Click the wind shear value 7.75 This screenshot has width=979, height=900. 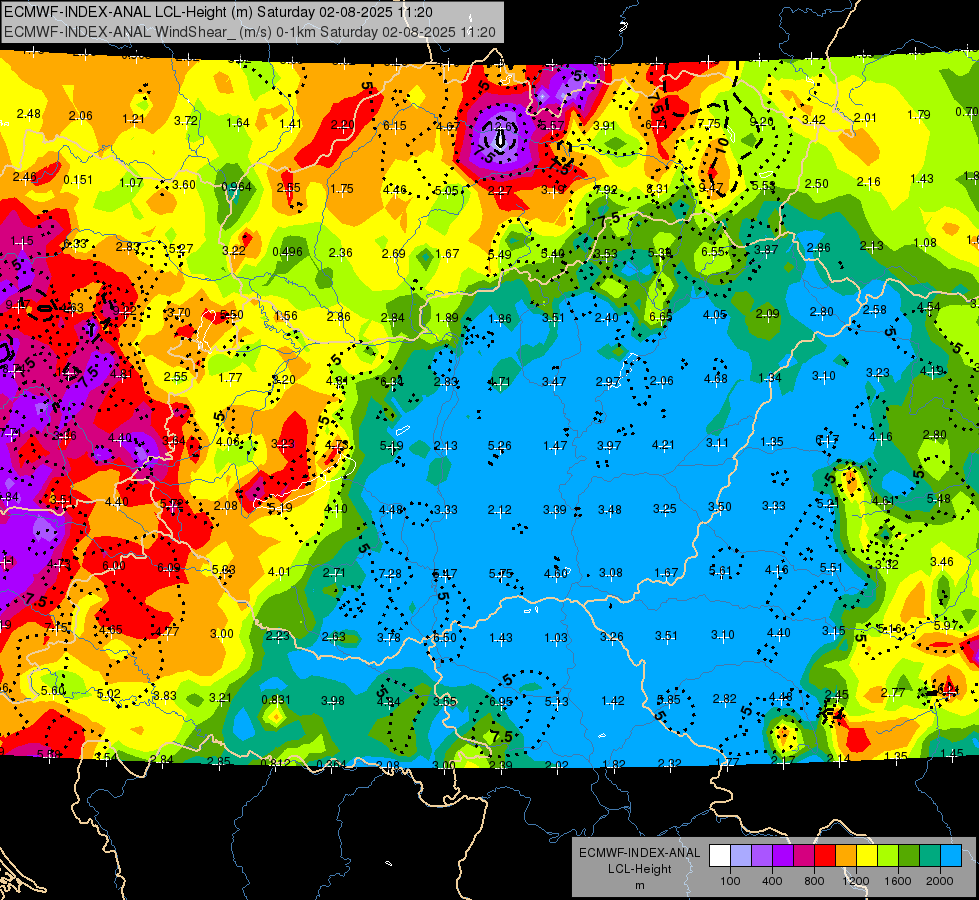pos(709,124)
